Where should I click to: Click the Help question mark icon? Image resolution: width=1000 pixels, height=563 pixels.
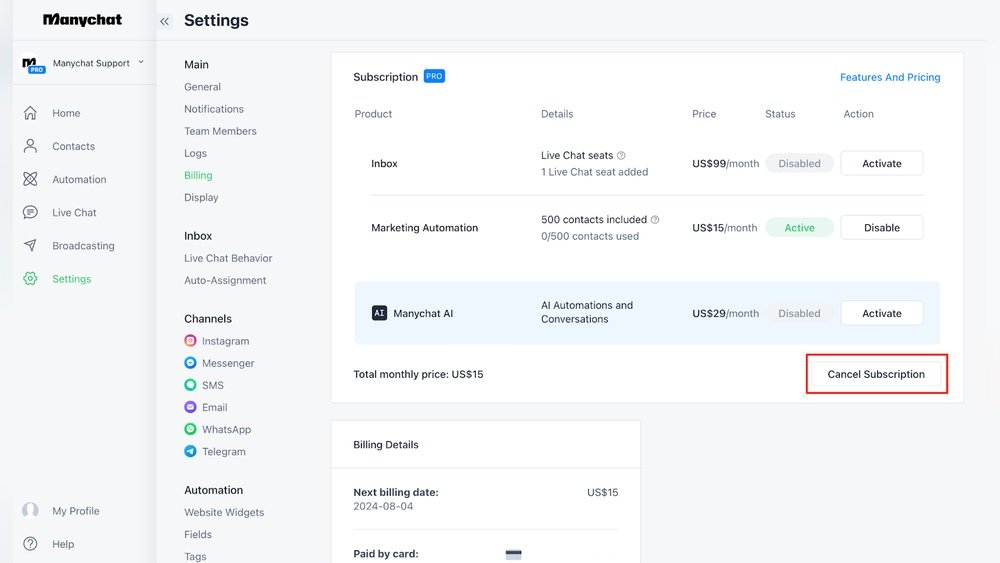tap(30, 544)
